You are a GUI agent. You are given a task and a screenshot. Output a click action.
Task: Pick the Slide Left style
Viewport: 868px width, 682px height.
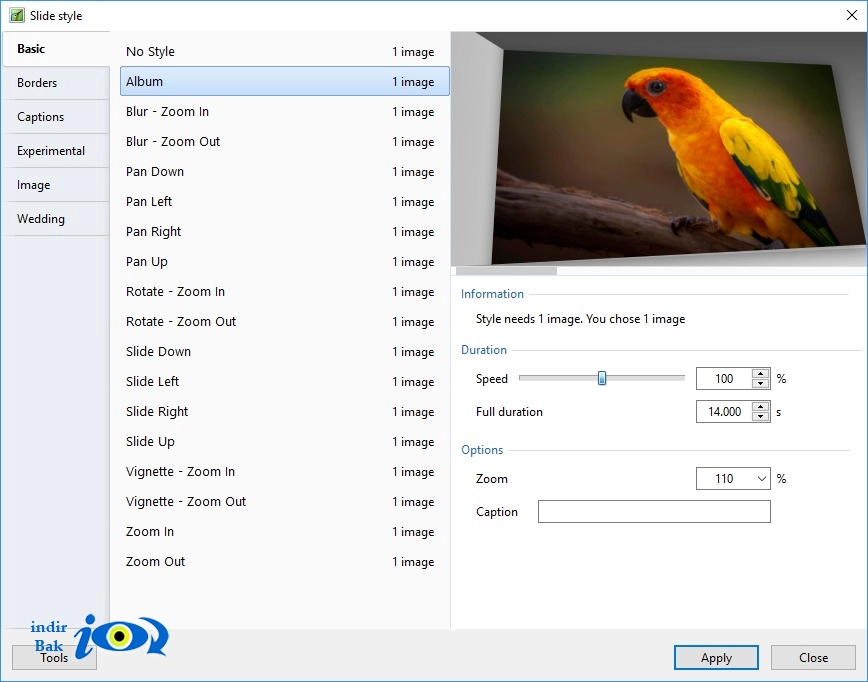(285, 381)
